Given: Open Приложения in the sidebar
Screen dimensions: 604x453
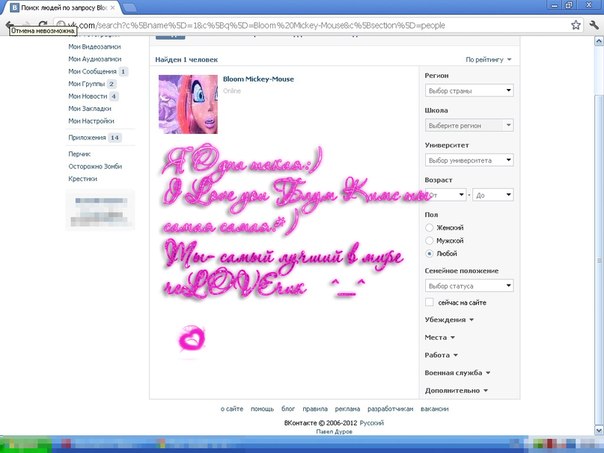Looking at the screenshot, I should pos(87,138).
